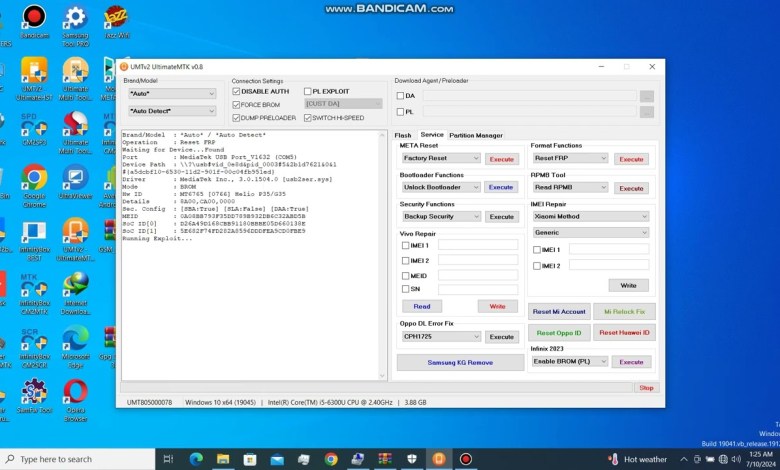This screenshot has height=470, width=780.
Task: Open the Generic IMEI Repair dropdown
Action: click(x=590, y=232)
